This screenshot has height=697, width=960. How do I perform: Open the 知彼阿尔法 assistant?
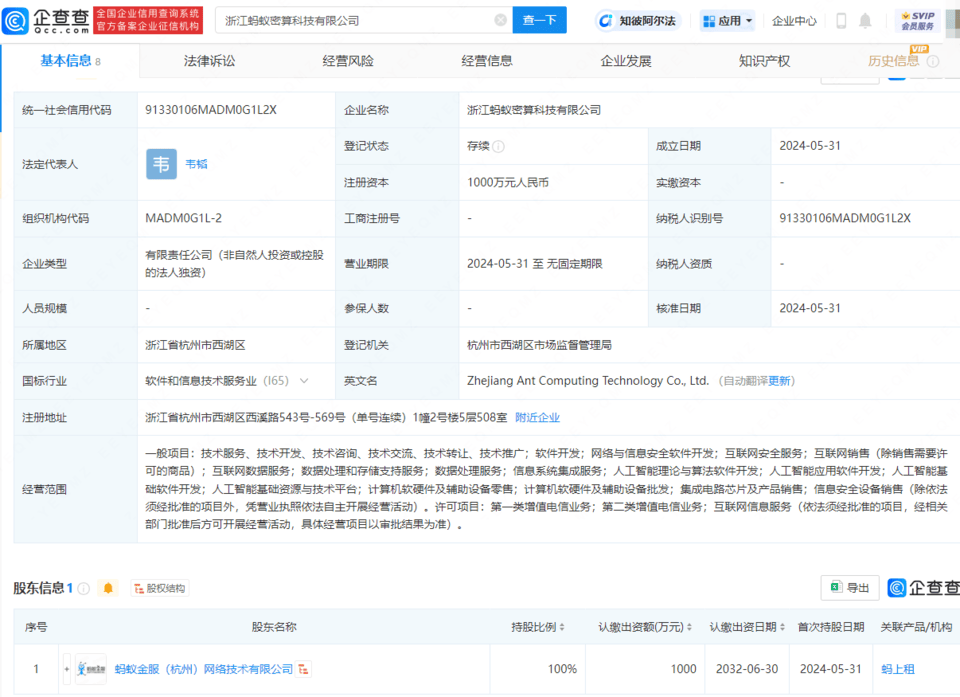click(638, 21)
